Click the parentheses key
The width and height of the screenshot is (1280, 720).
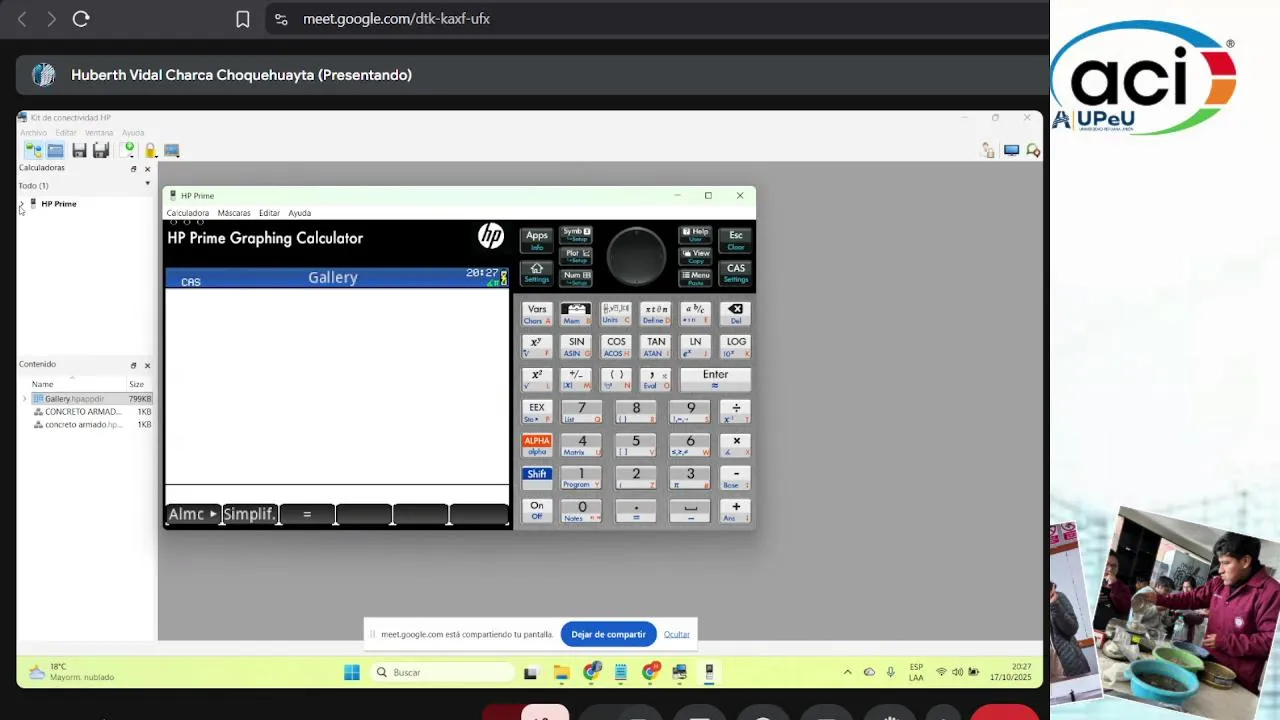tap(616, 379)
